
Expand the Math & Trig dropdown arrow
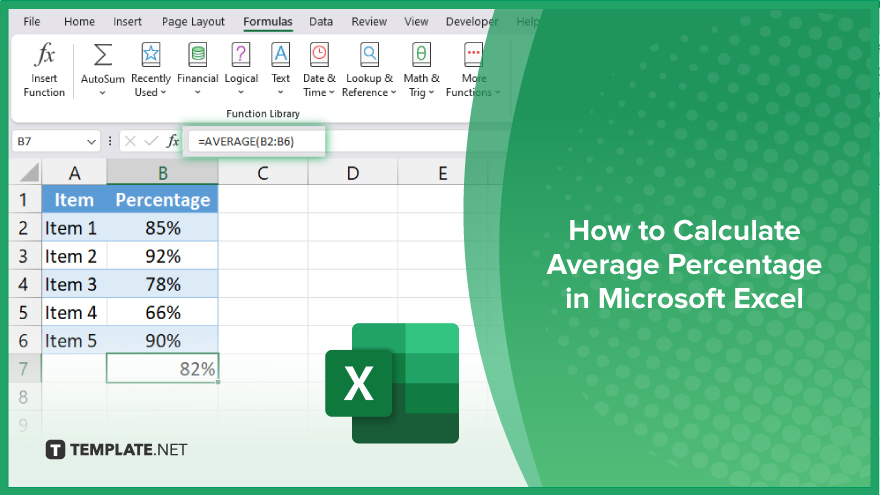[432, 93]
